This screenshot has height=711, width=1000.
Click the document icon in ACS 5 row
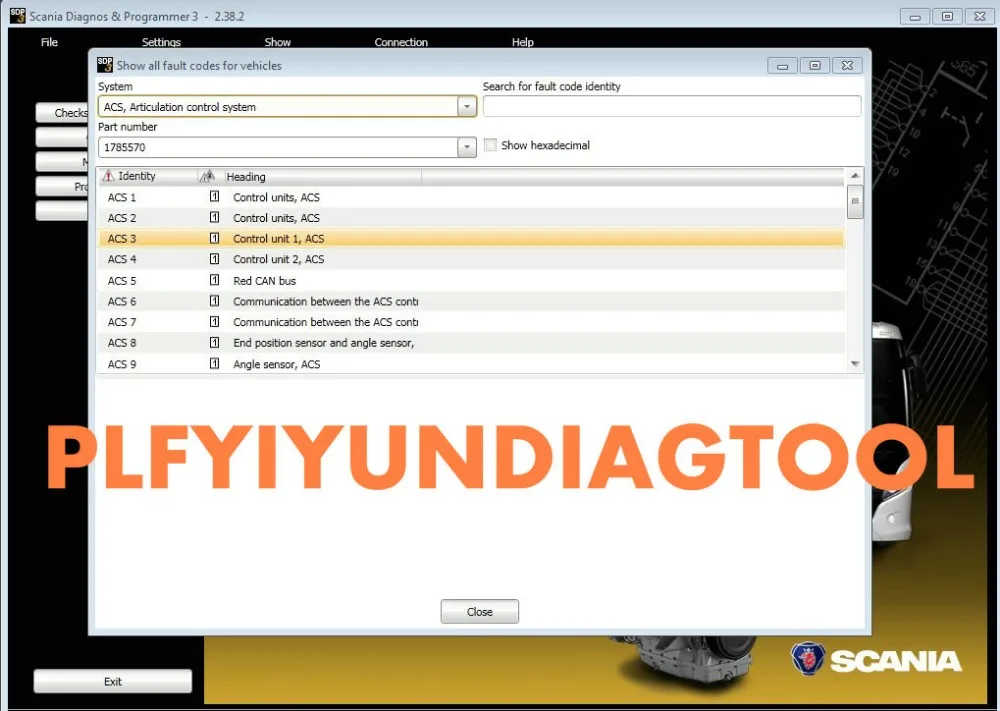(x=214, y=280)
